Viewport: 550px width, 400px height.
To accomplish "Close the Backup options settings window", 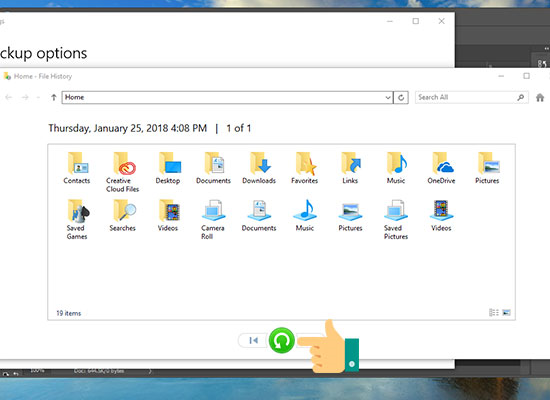I will point(442,21).
